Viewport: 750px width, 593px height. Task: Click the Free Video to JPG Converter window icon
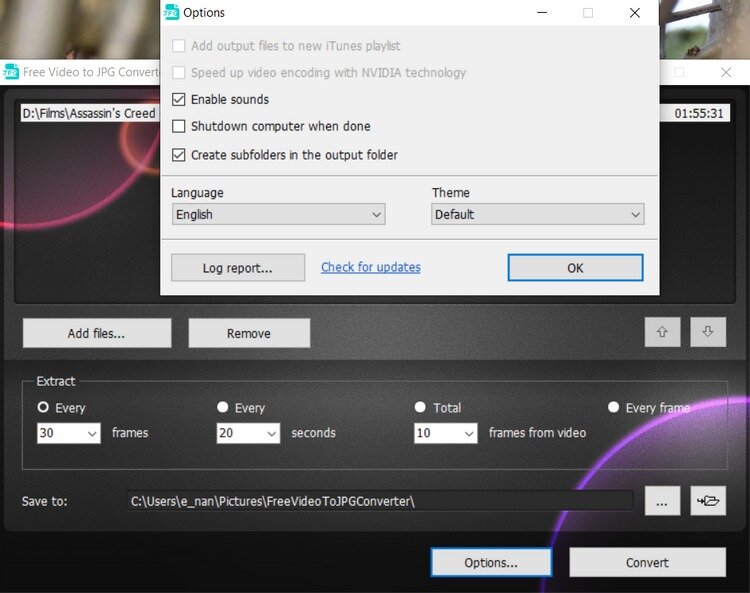pos(11,72)
